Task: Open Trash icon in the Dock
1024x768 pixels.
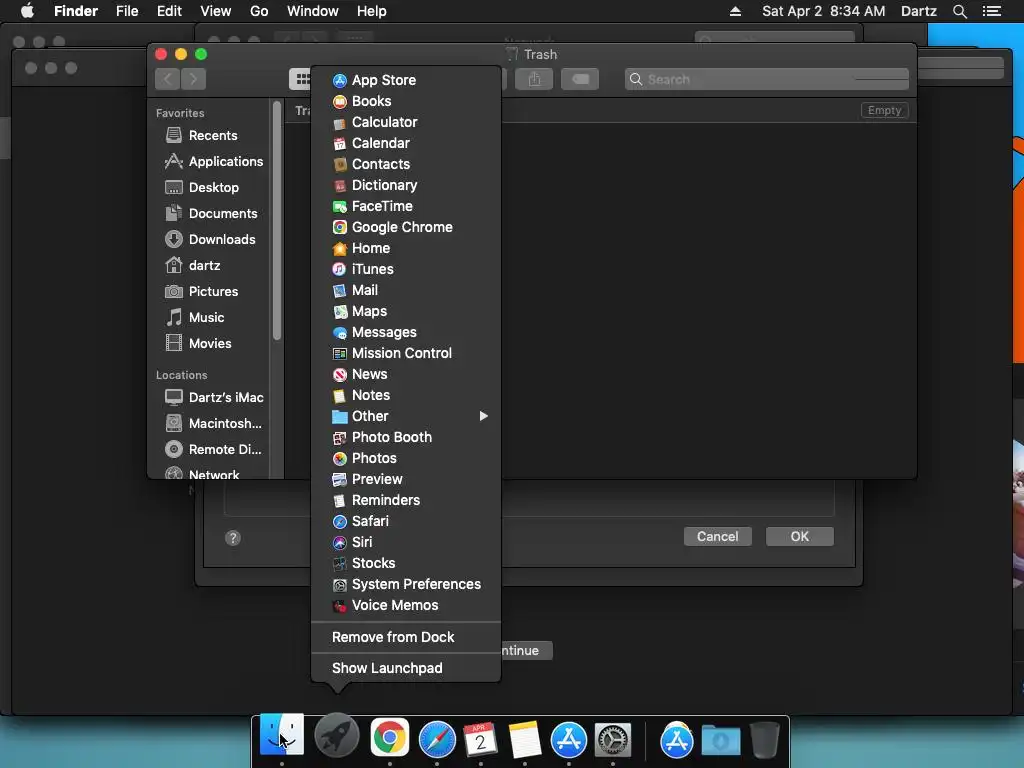Action: pos(764,739)
